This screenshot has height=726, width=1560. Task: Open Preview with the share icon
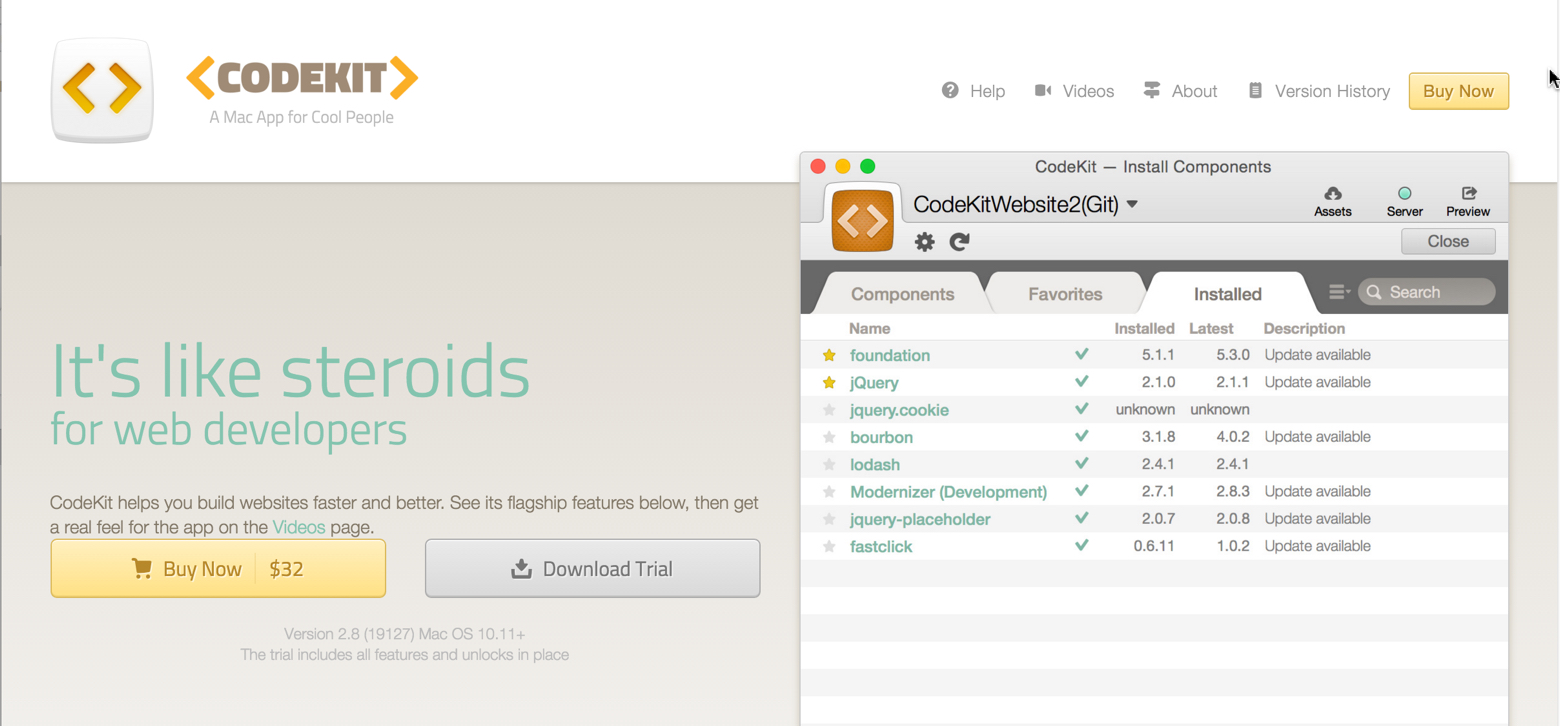[1468, 193]
